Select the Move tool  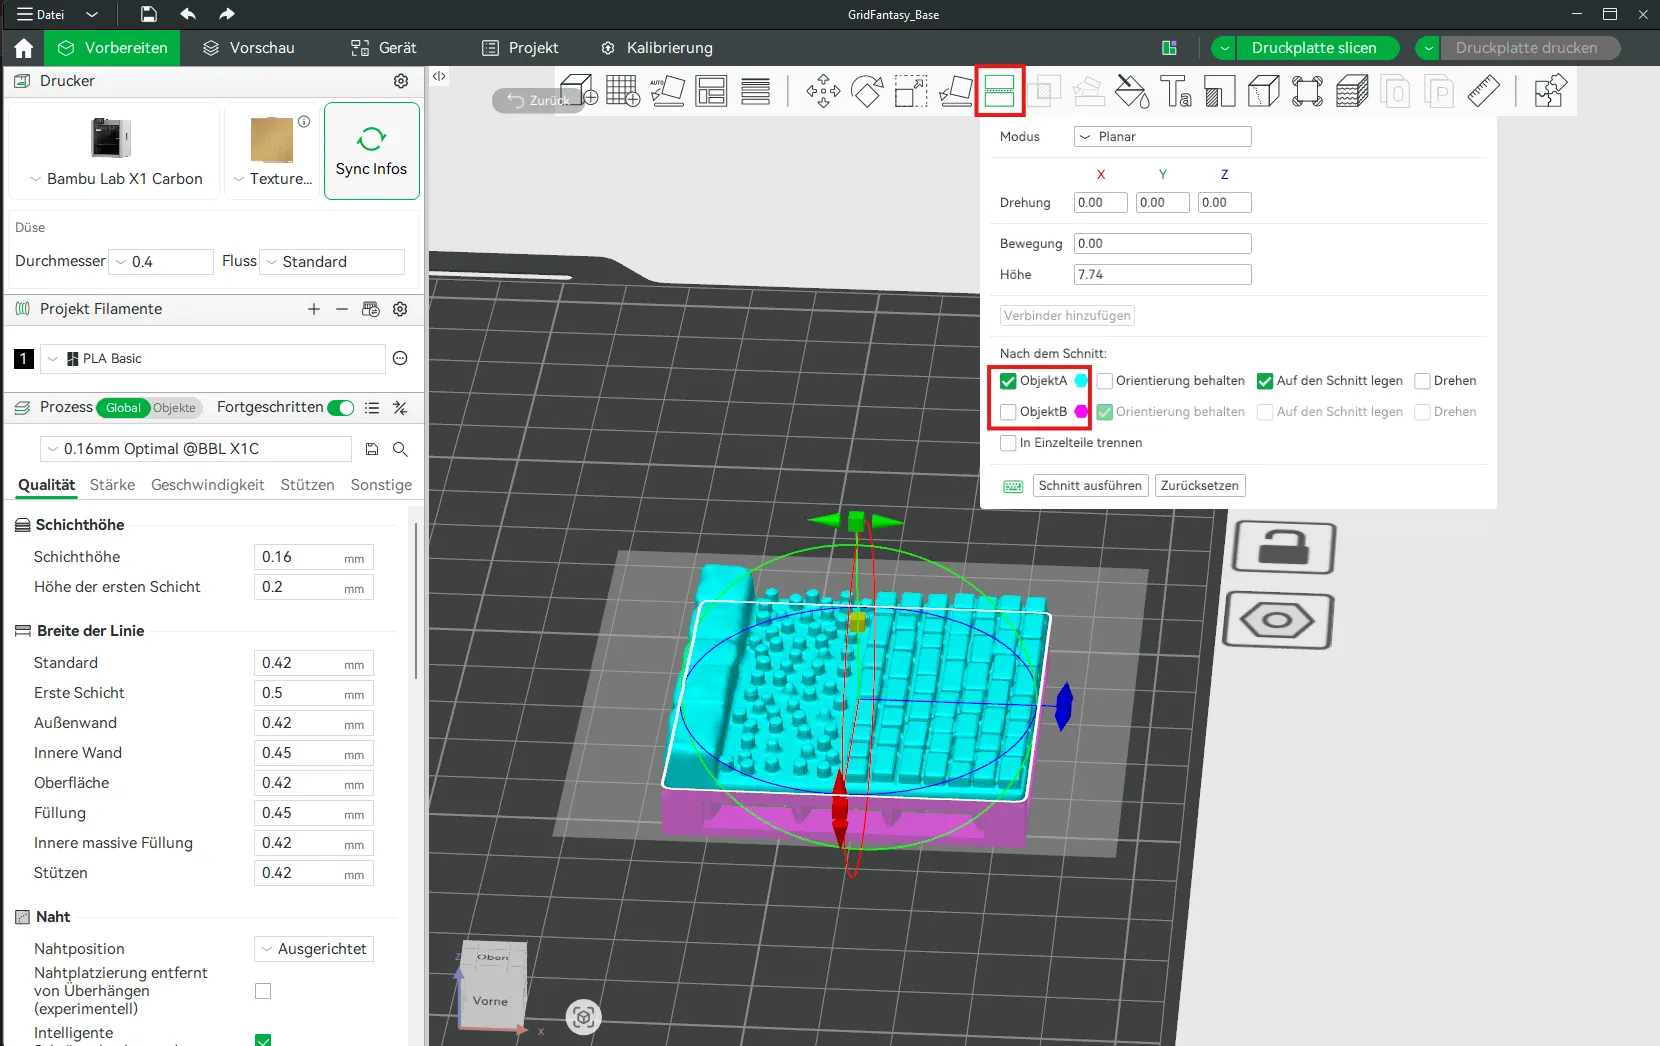(823, 91)
